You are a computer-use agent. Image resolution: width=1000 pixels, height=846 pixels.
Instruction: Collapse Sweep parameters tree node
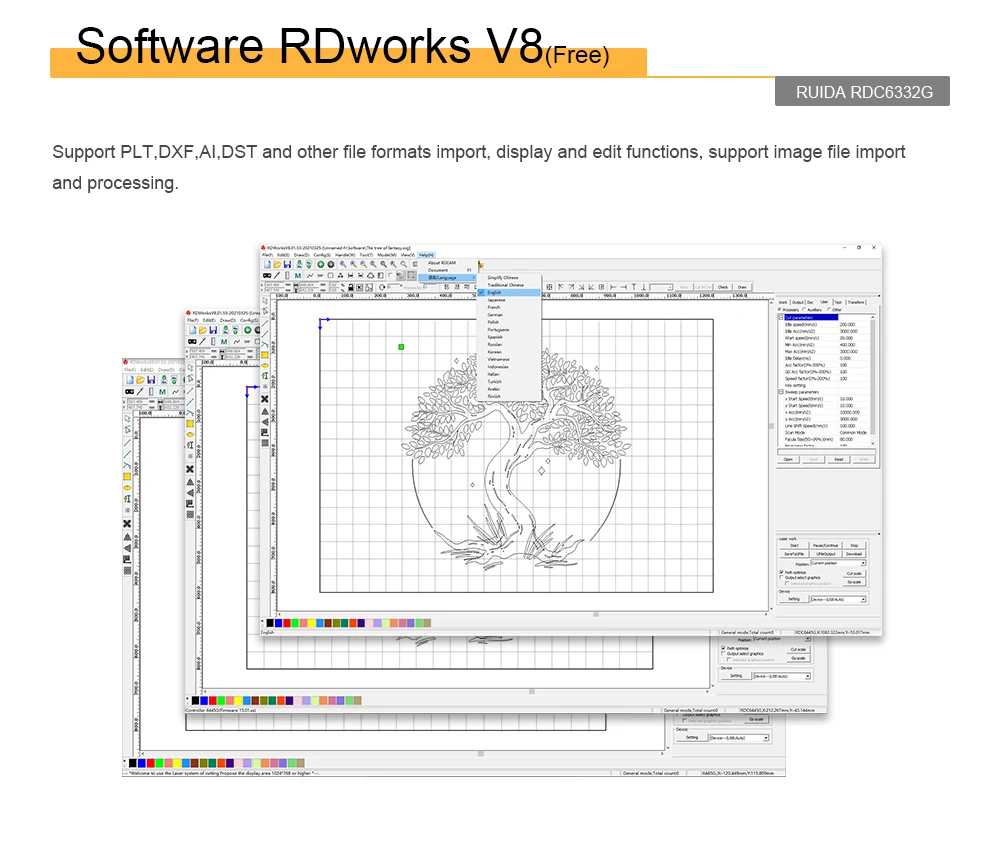[x=781, y=392]
